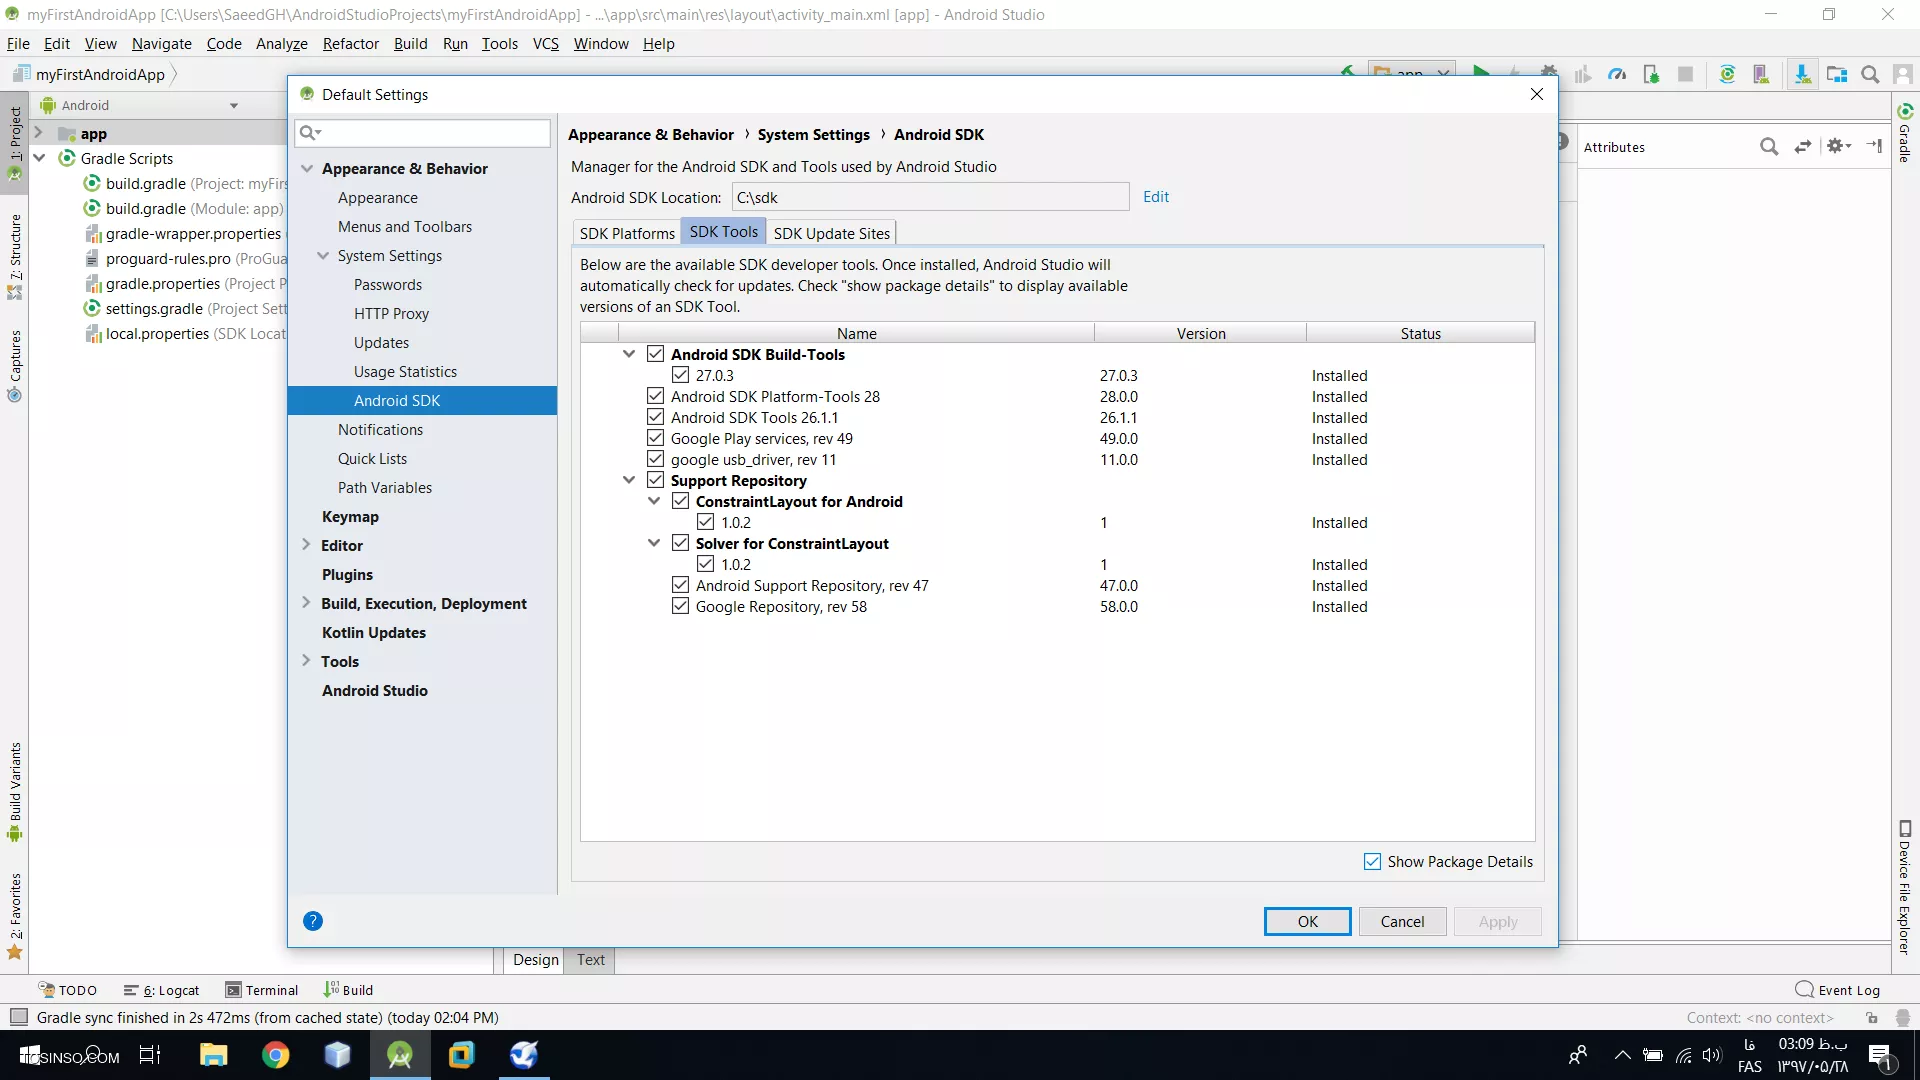1920x1080 pixels.
Task: Click tool window toggle icon in status bar
Action: pyautogui.click(x=18, y=1017)
